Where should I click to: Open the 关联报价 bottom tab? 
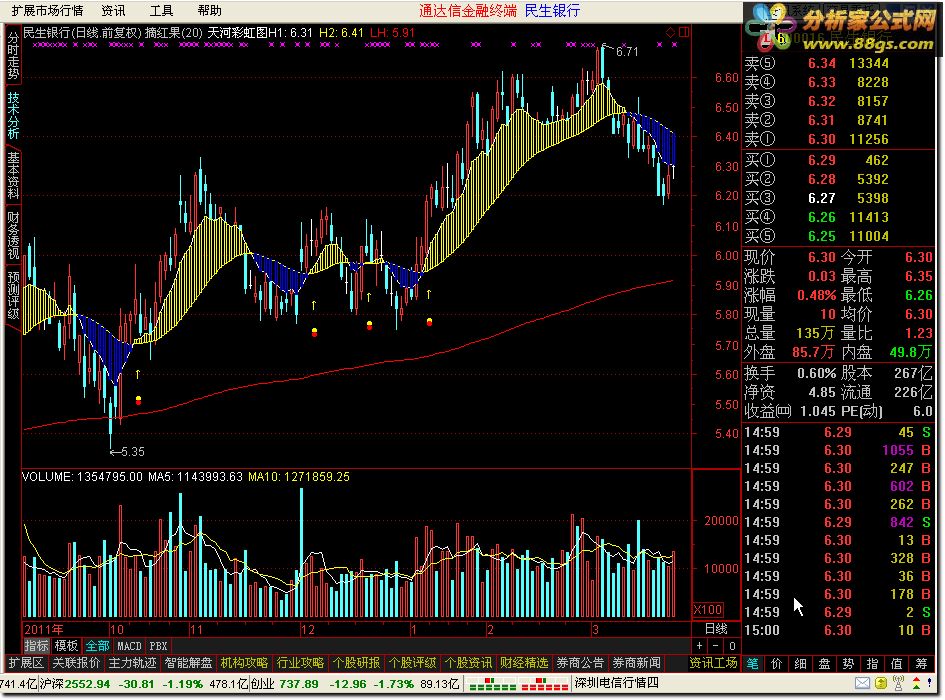(x=76, y=663)
